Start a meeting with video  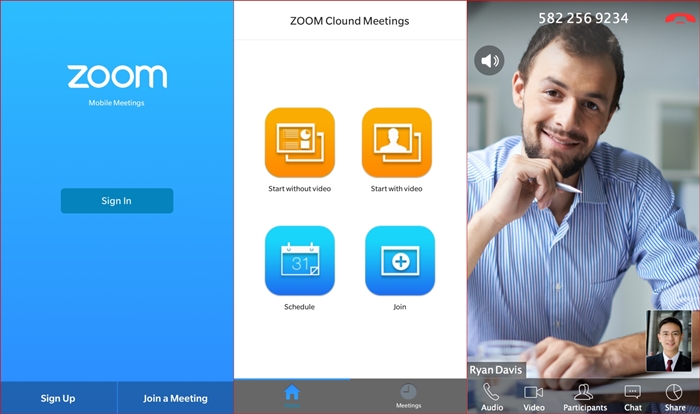tap(396, 142)
